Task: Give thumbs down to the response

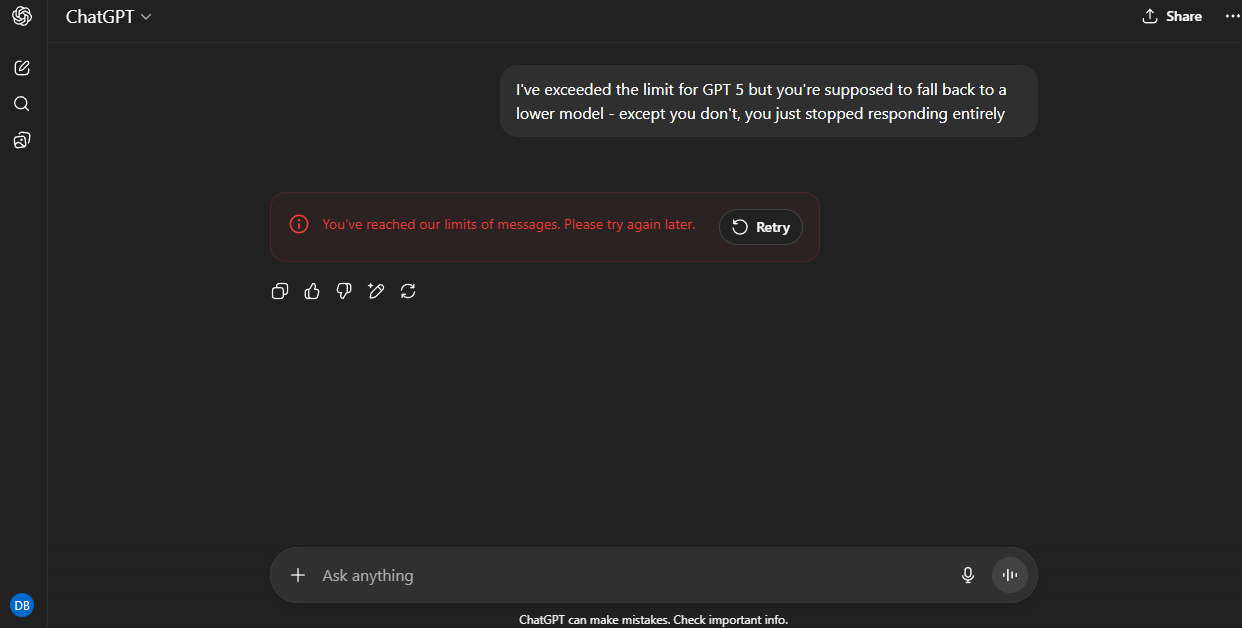Action: (344, 291)
